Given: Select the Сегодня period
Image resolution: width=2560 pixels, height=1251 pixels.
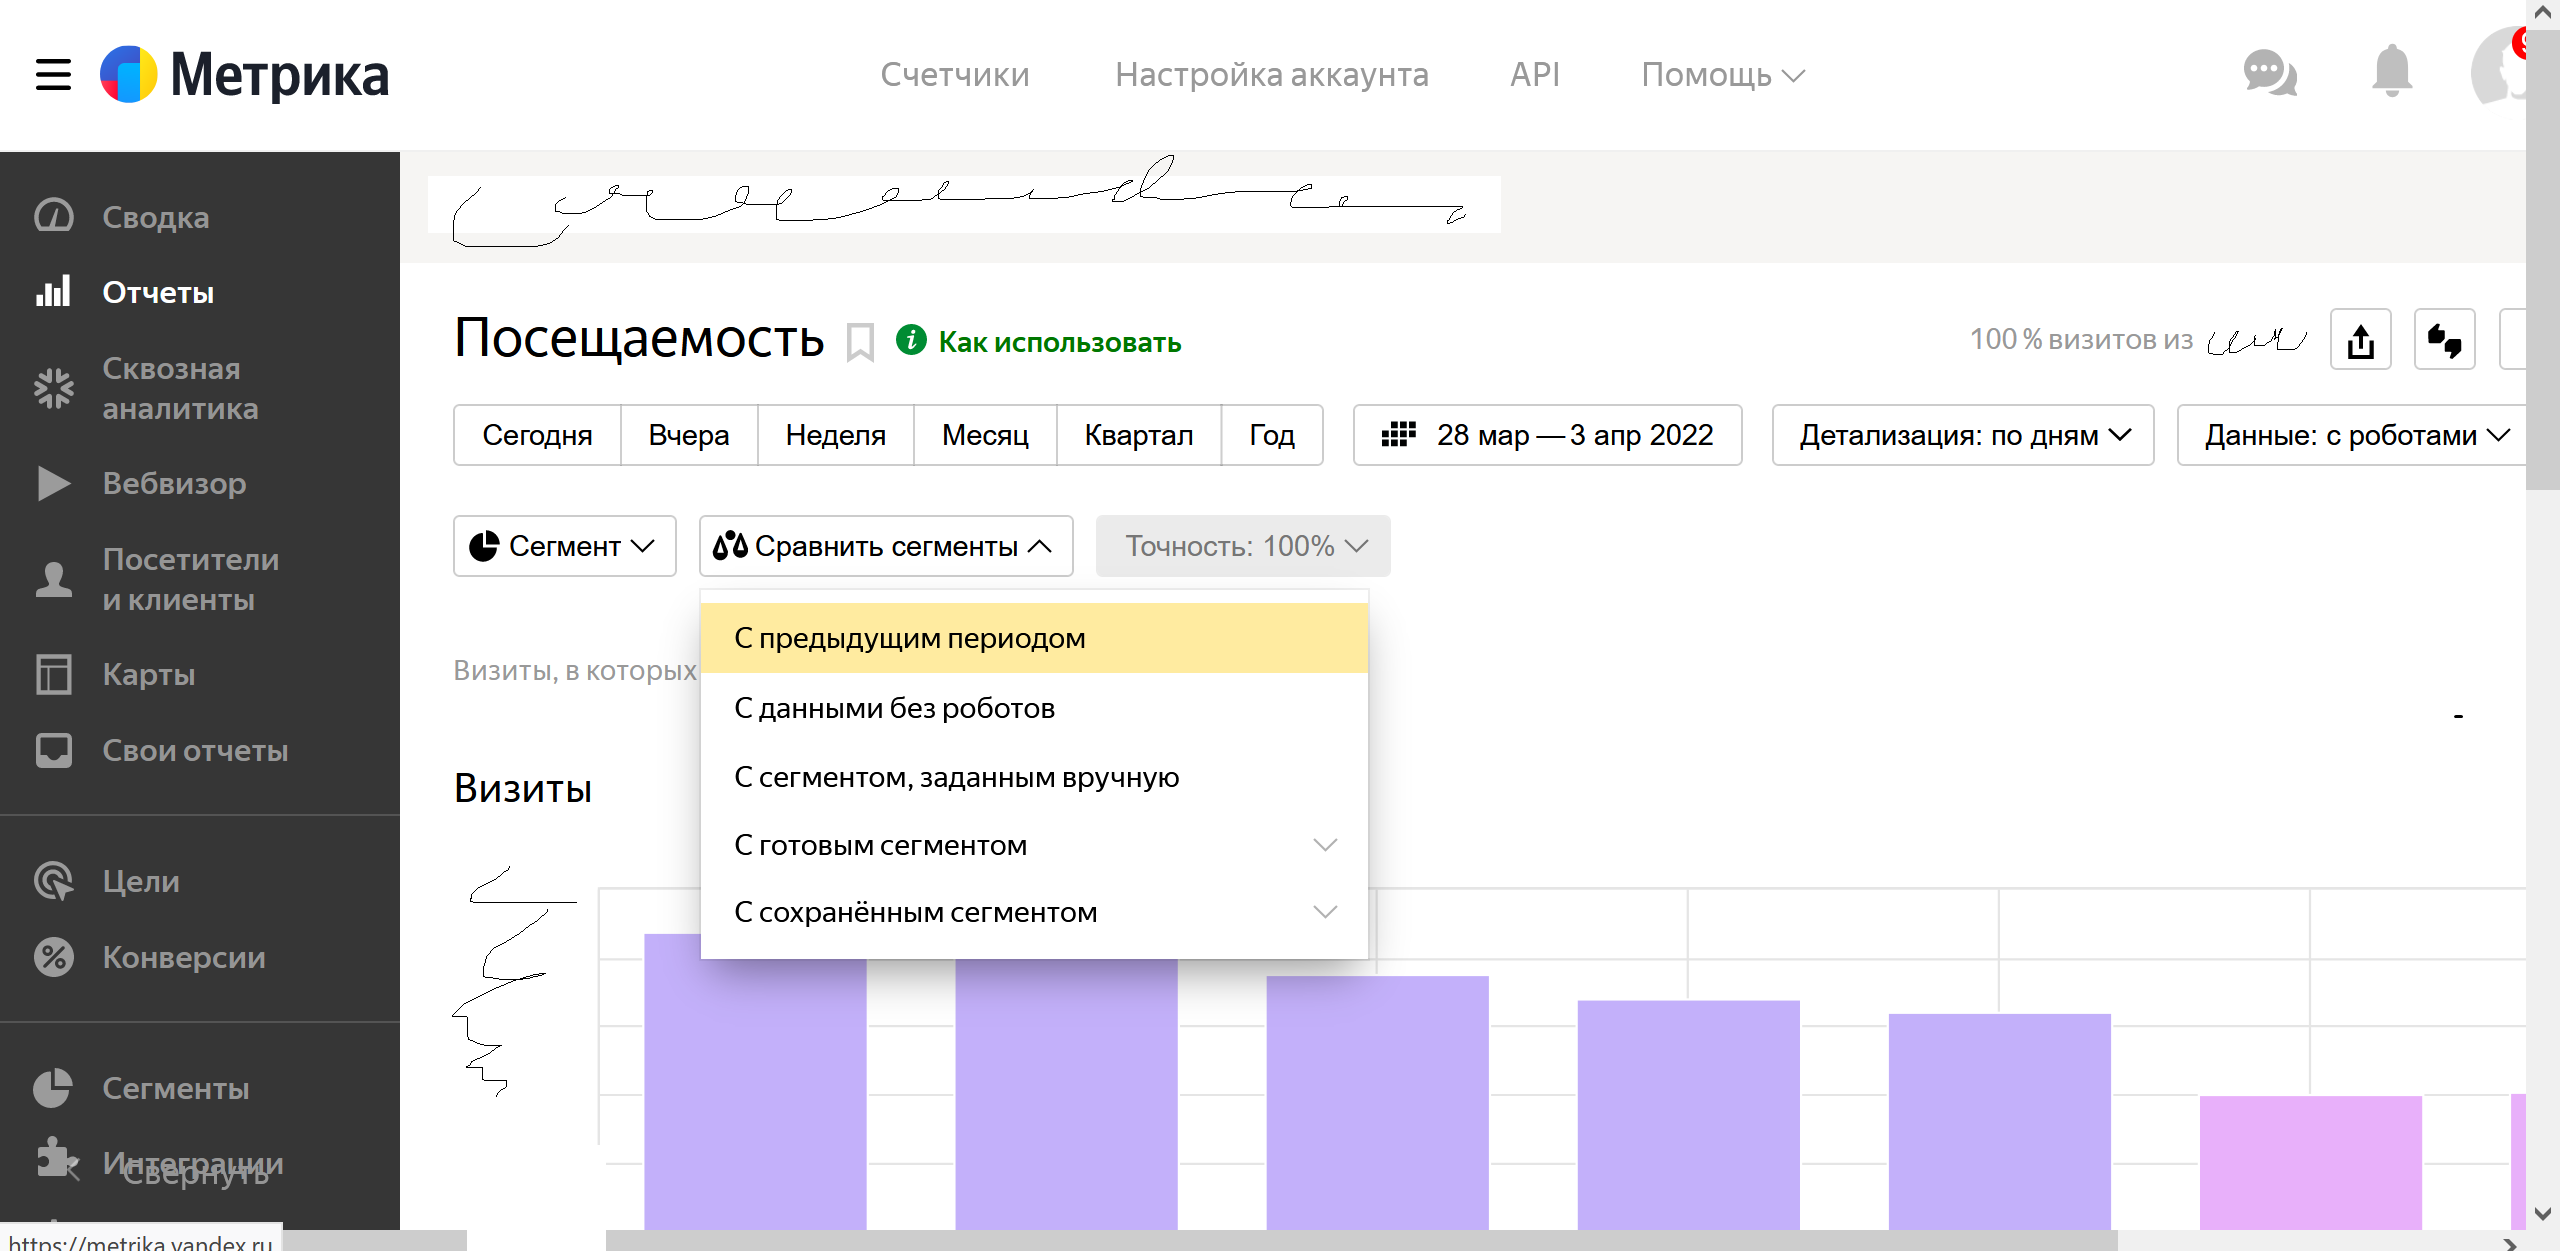Looking at the screenshot, I should [537, 435].
